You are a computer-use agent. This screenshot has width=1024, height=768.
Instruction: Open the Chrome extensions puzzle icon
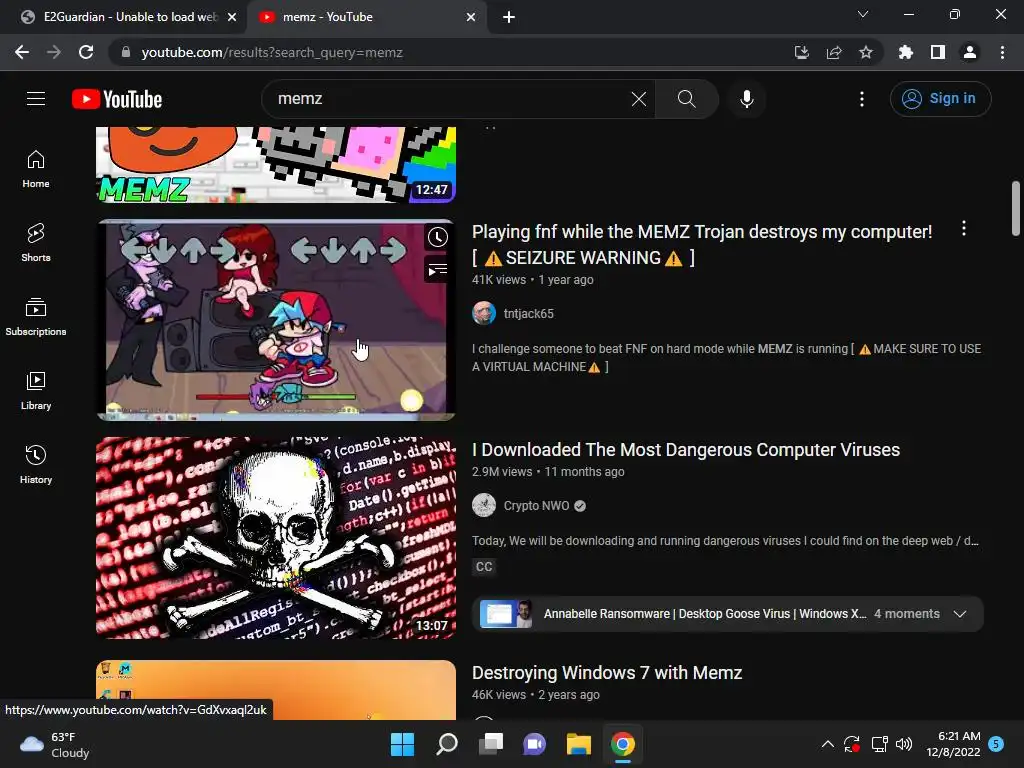[905, 52]
